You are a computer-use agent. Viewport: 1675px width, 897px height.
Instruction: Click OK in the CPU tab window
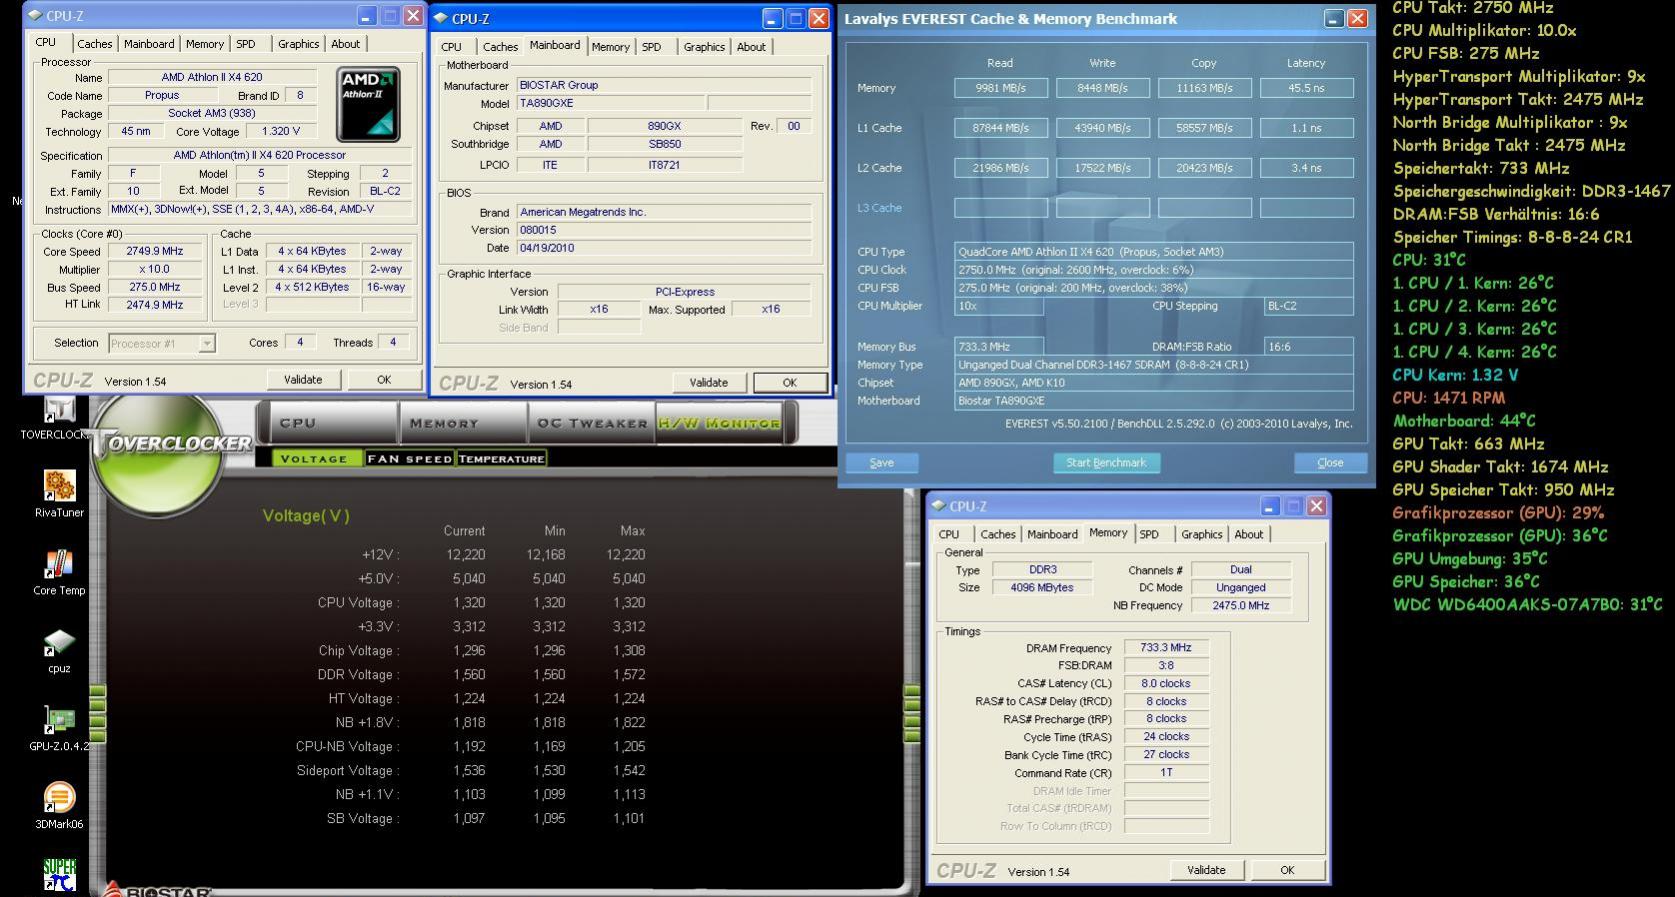click(384, 380)
